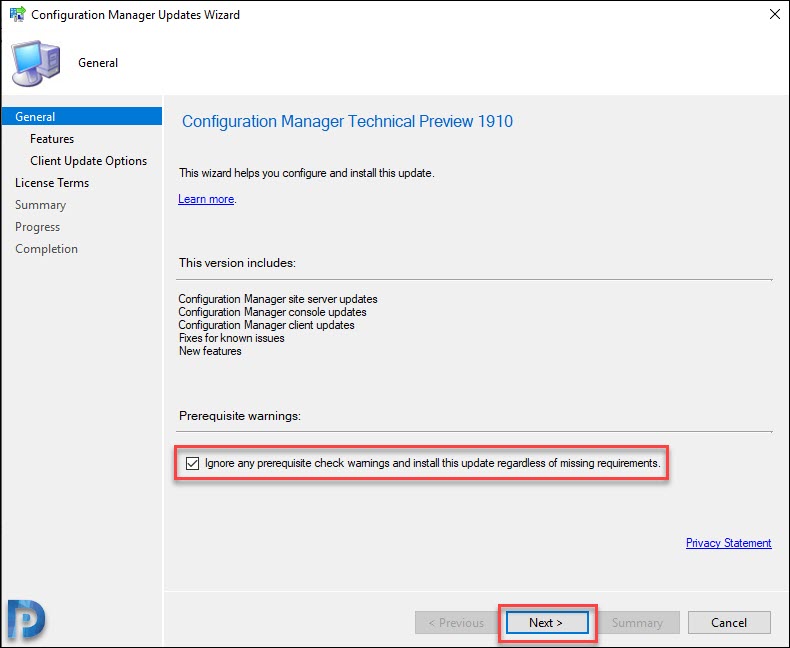Click the Previous button
Screen dimensions: 790x648
(455, 623)
